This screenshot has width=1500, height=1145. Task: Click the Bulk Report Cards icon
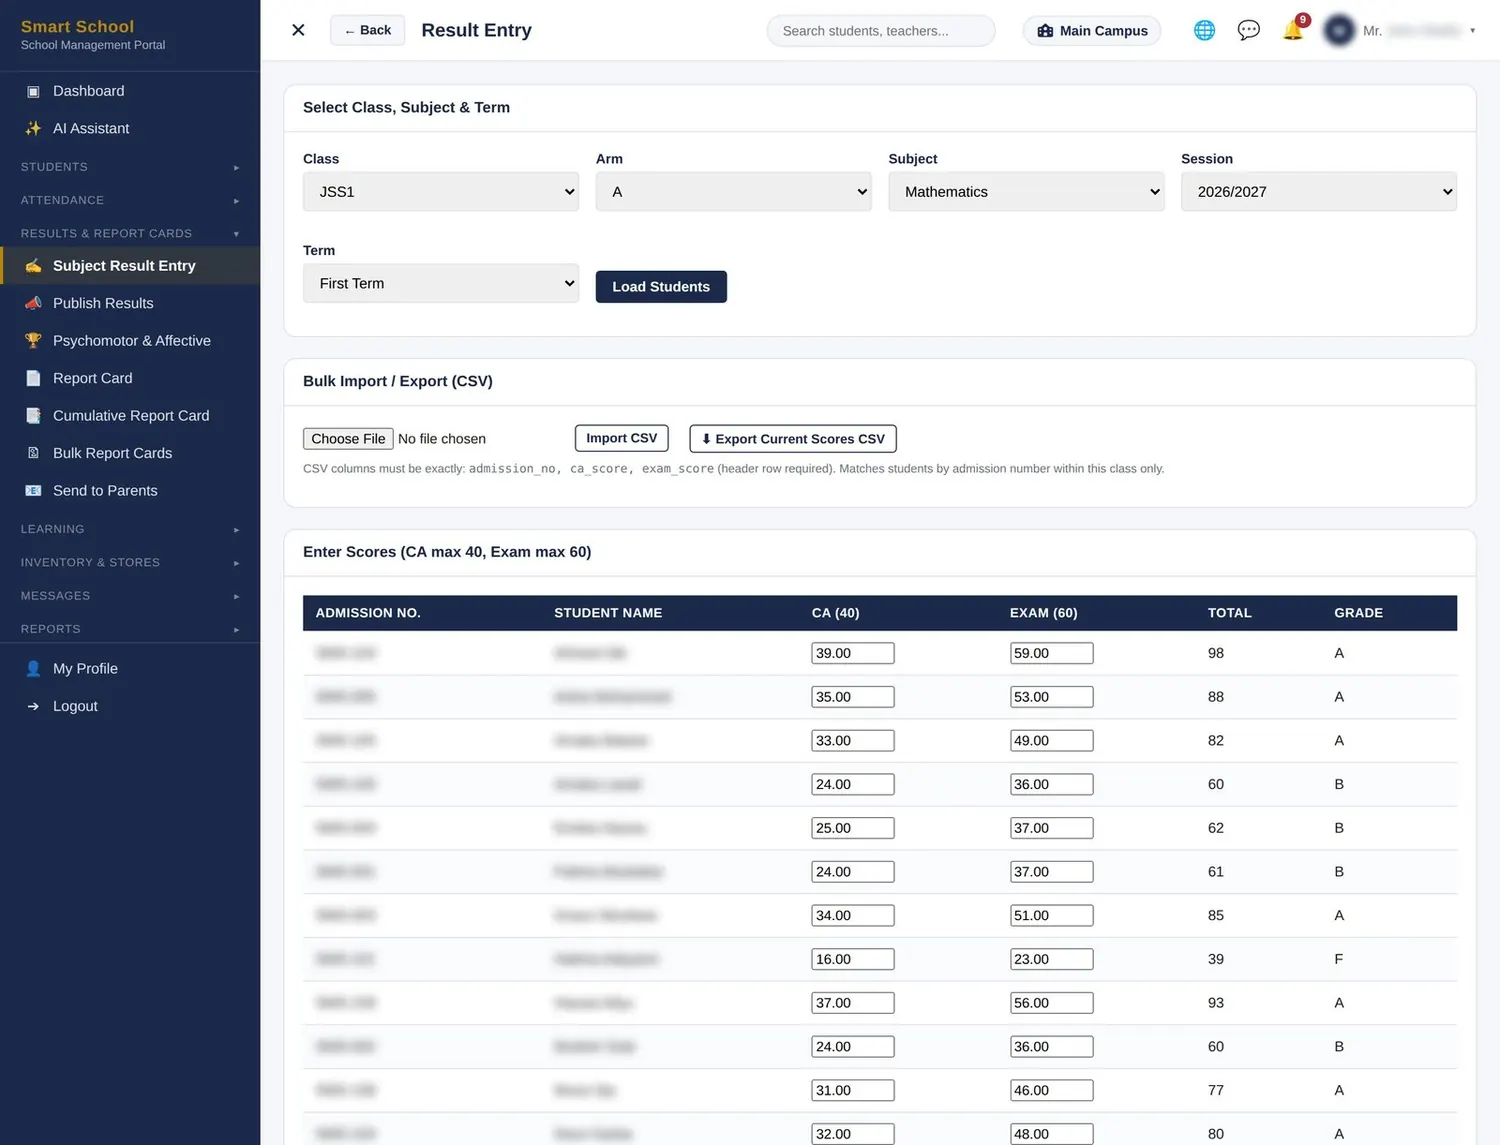click(33, 453)
